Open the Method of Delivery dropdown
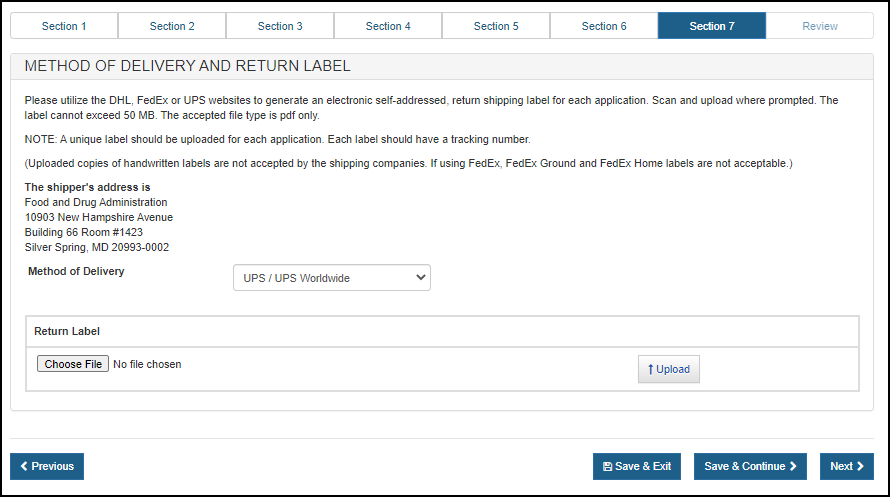The image size is (890, 497). [331, 278]
